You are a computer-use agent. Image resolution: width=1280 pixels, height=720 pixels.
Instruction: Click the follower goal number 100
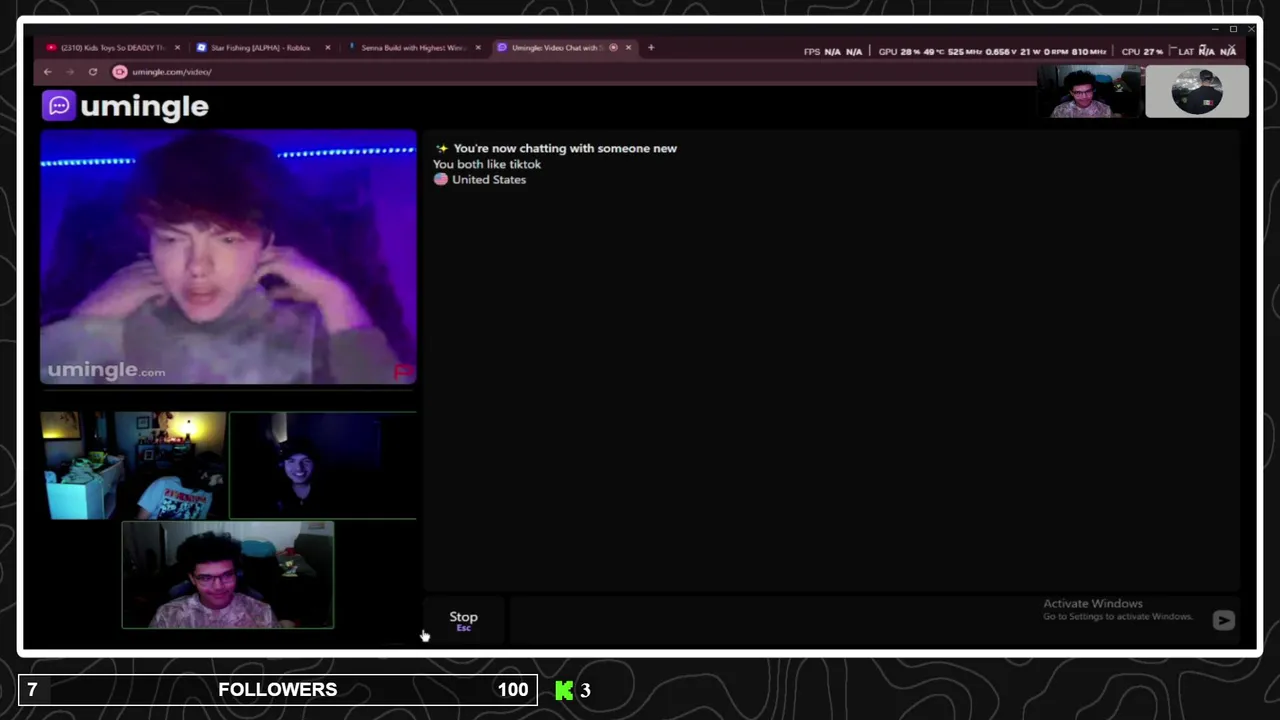512,690
